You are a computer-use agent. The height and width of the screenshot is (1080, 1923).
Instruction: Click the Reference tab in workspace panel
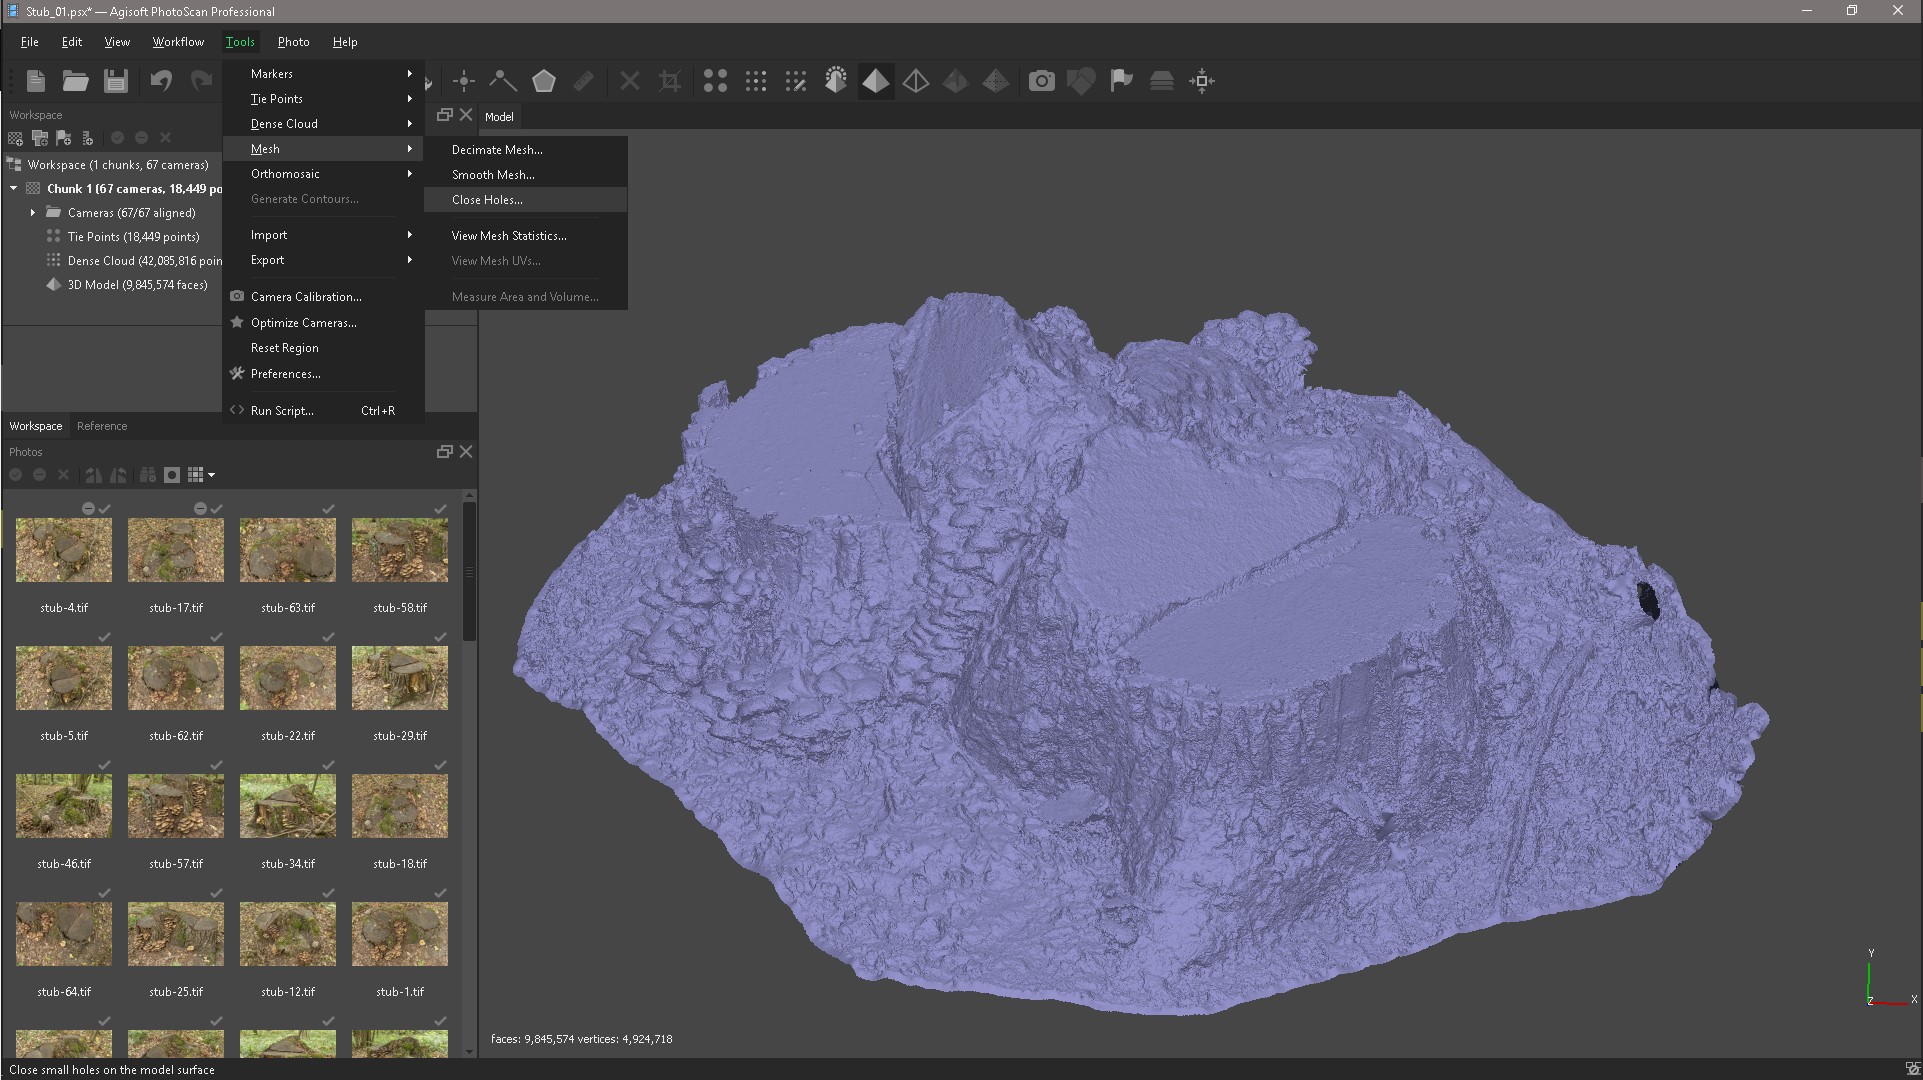pyautogui.click(x=100, y=425)
